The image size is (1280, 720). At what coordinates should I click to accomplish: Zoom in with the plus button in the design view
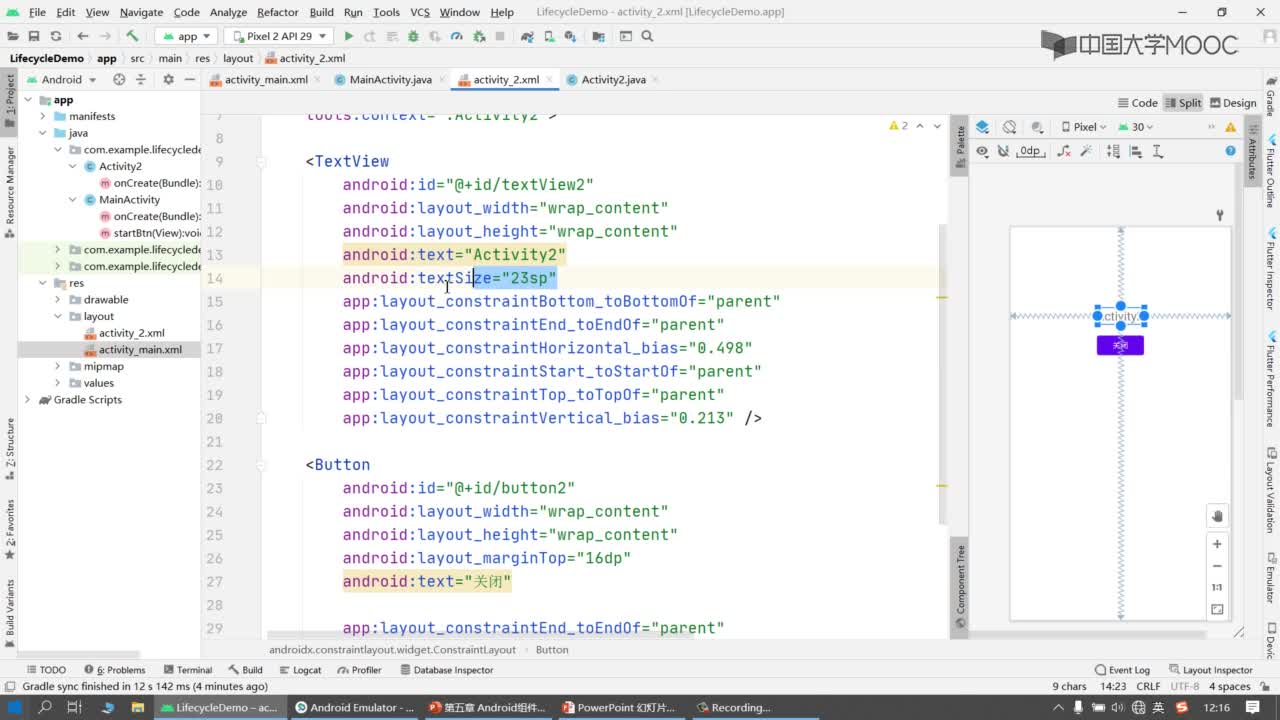pos(1217,544)
